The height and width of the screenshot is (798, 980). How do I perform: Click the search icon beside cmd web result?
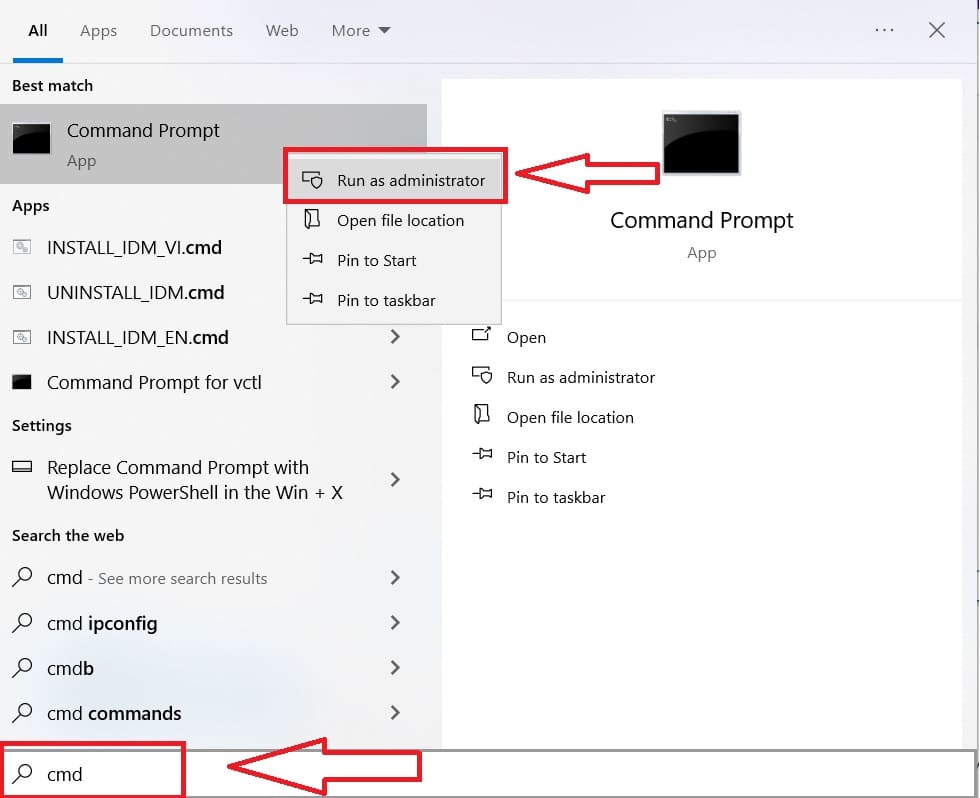[22, 576]
